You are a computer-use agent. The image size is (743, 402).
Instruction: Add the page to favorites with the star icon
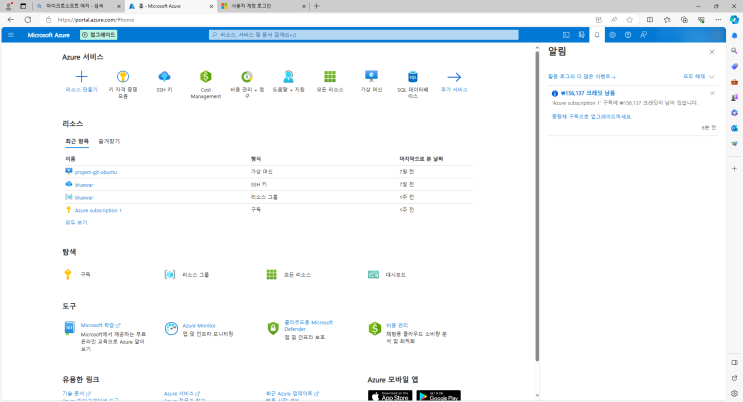click(x=629, y=19)
